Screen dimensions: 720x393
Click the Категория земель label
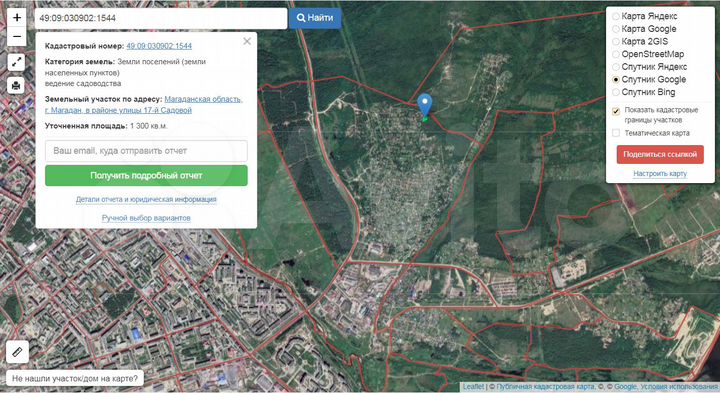point(80,62)
